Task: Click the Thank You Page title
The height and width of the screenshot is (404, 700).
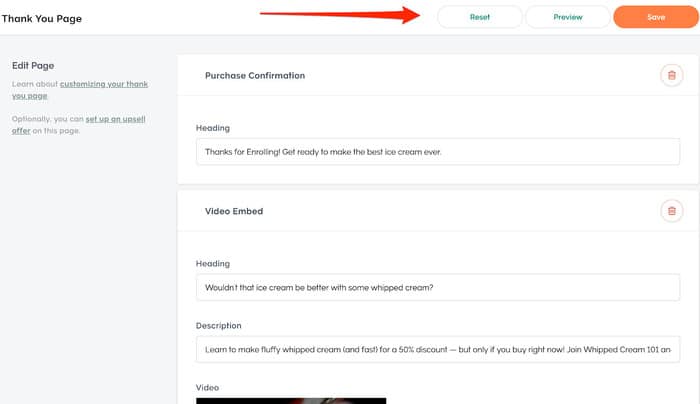Action: point(42,19)
